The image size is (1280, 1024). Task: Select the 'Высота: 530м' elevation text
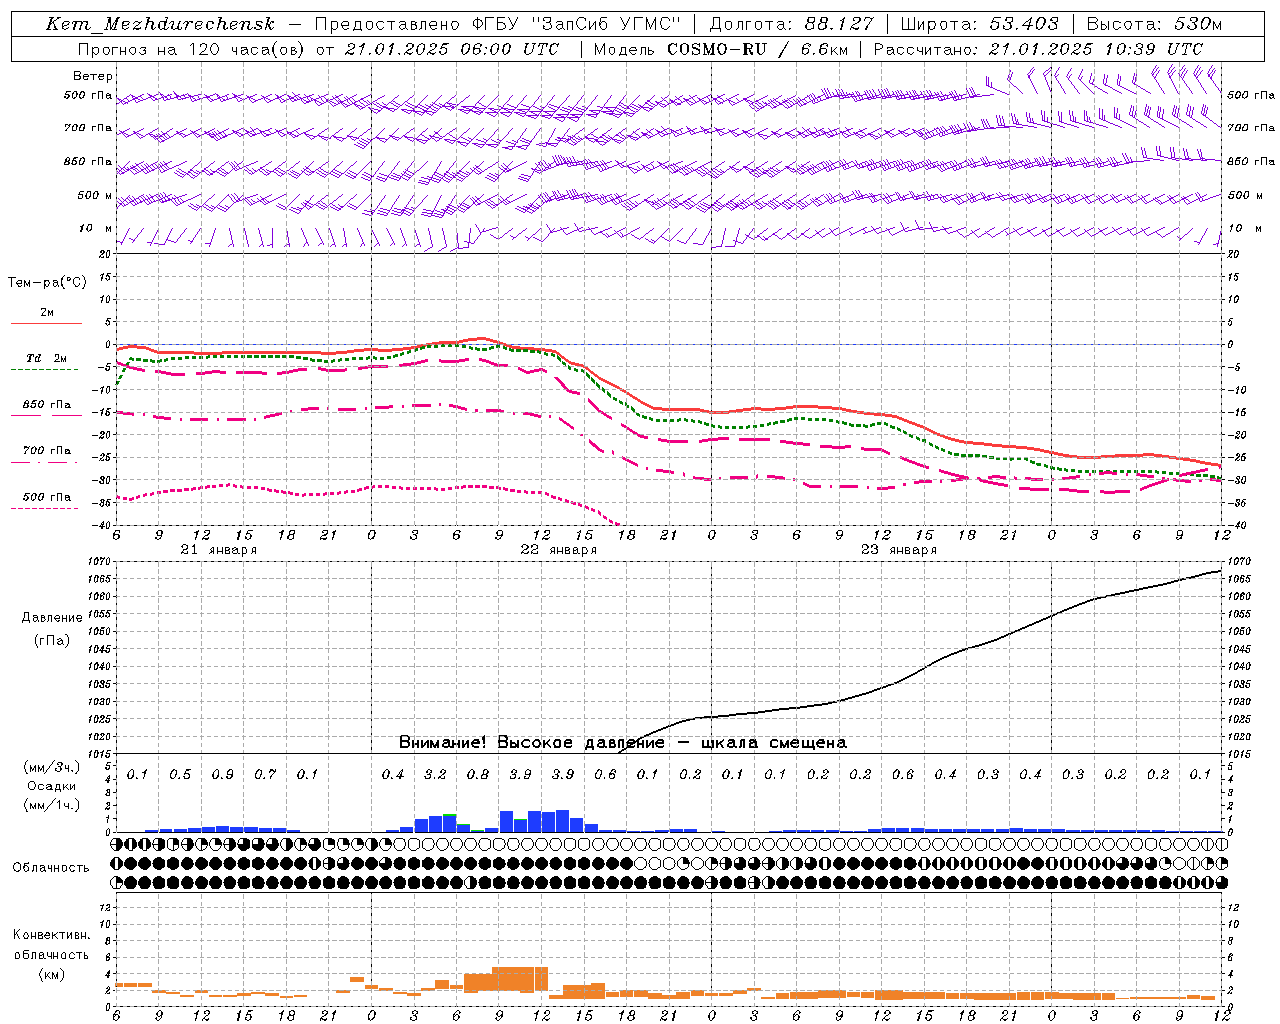tap(1154, 24)
